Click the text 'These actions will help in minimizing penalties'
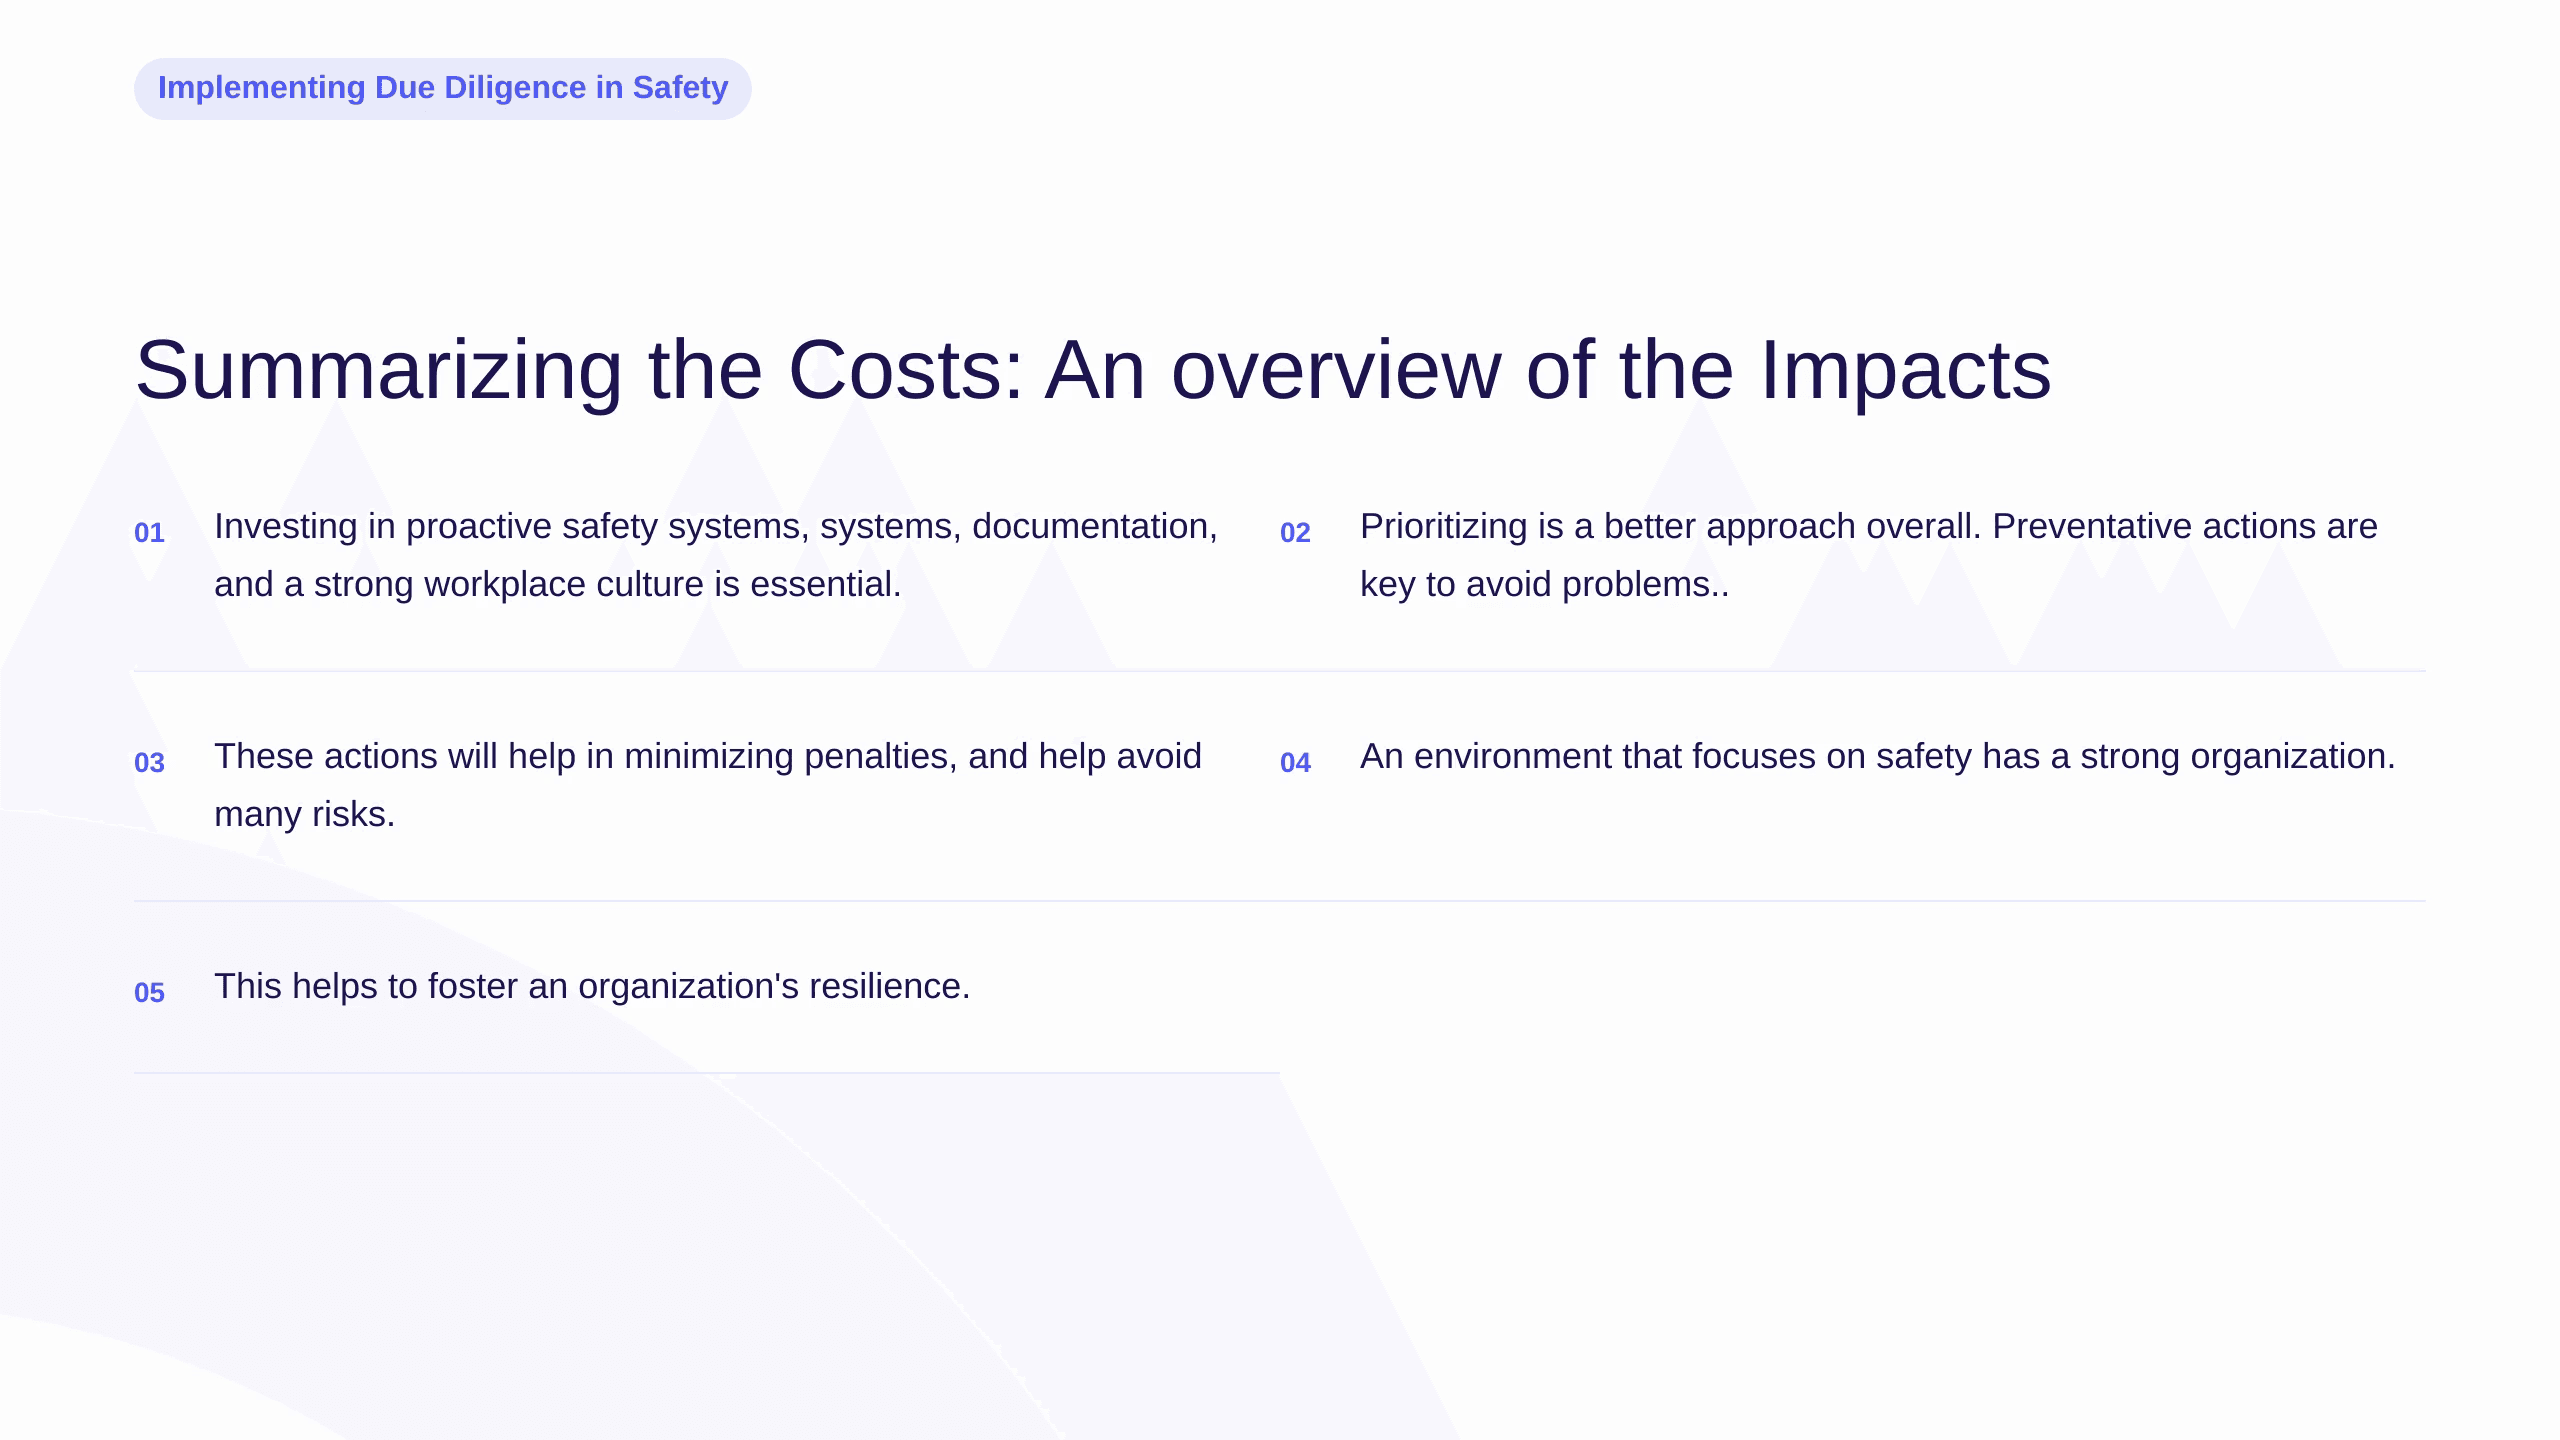The height and width of the screenshot is (1440, 2560). click(x=585, y=757)
